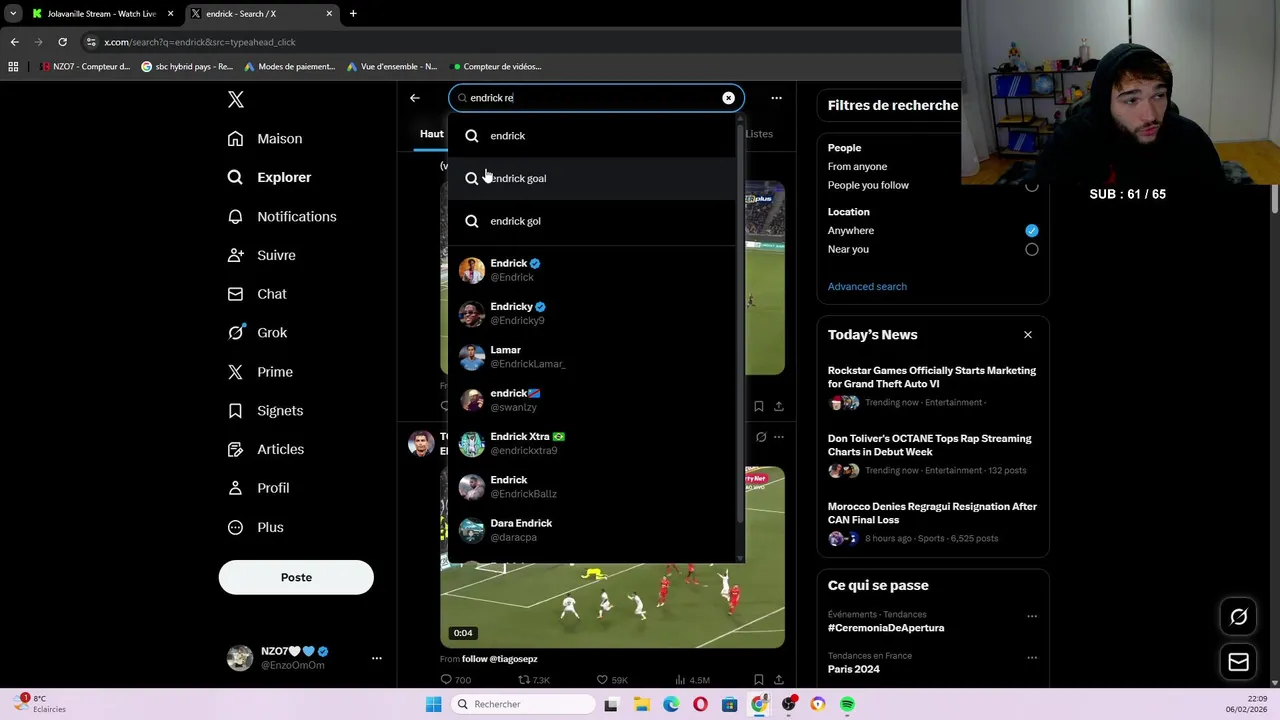Open Articles section
The width and height of the screenshot is (1280, 720).
point(266,450)
